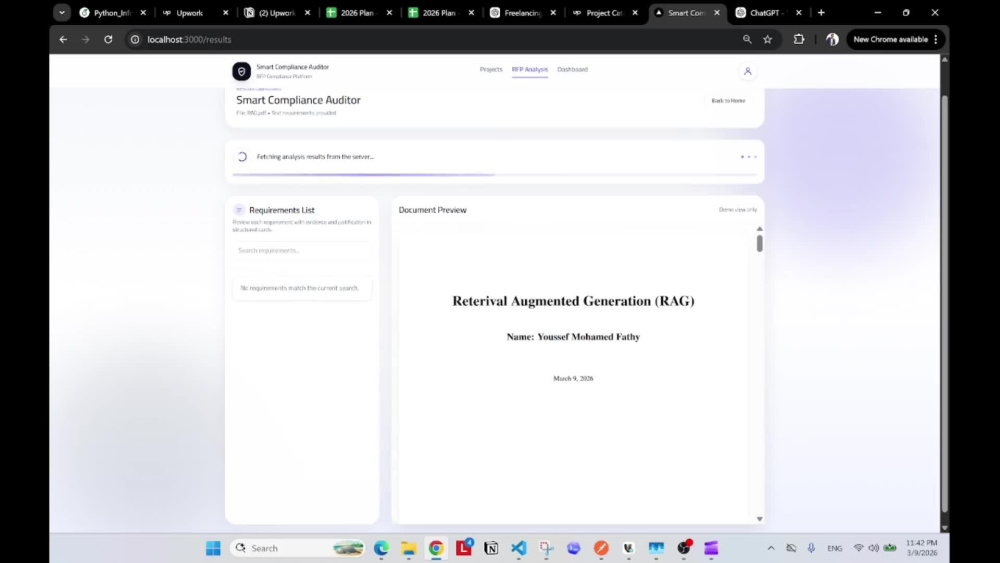Screen dimensions: 1000x563
Task: Open the orange Postman icon on taskbar
Action: click(601, 548)
